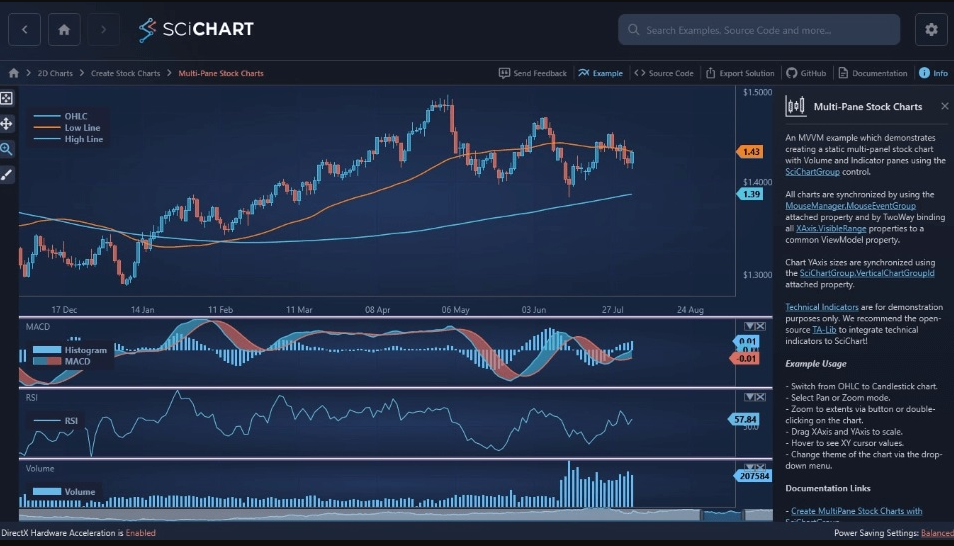Open the theme brush tool
The height and width of the screenshot is (546, 954).
(7, 175)
